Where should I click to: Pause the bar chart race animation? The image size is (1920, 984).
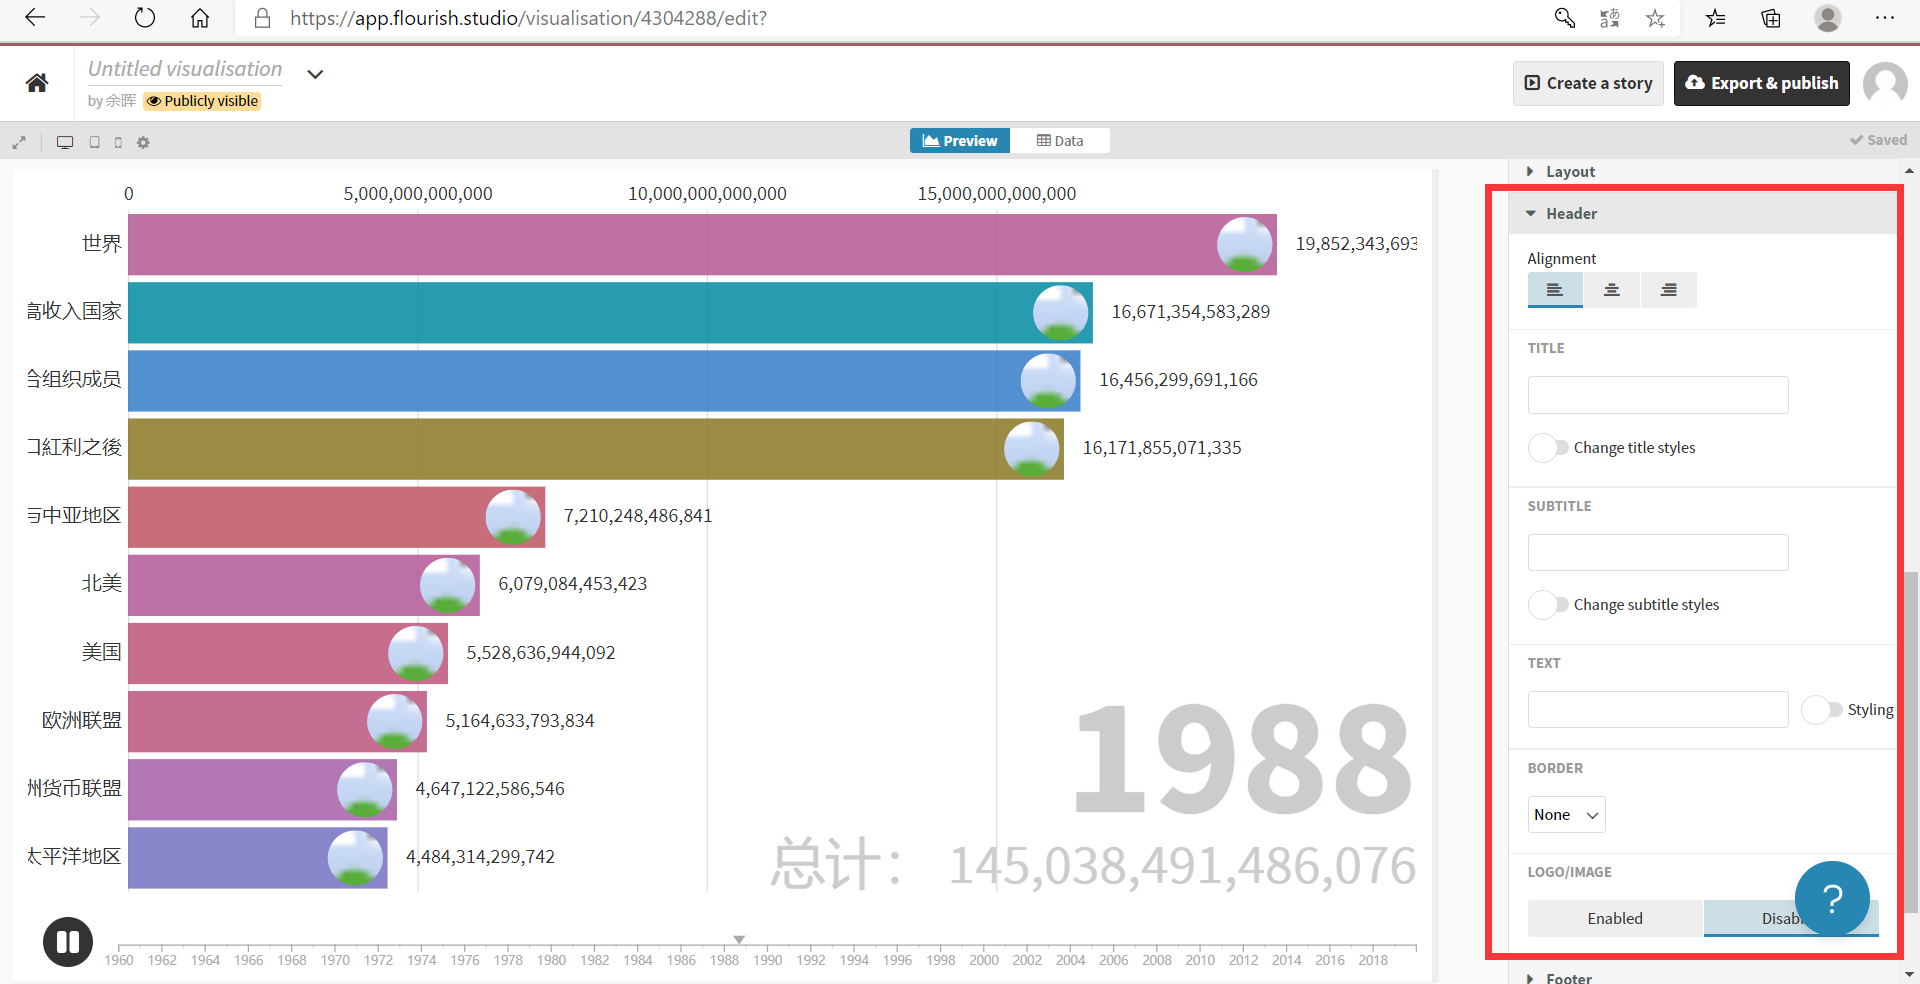point(68,942)
